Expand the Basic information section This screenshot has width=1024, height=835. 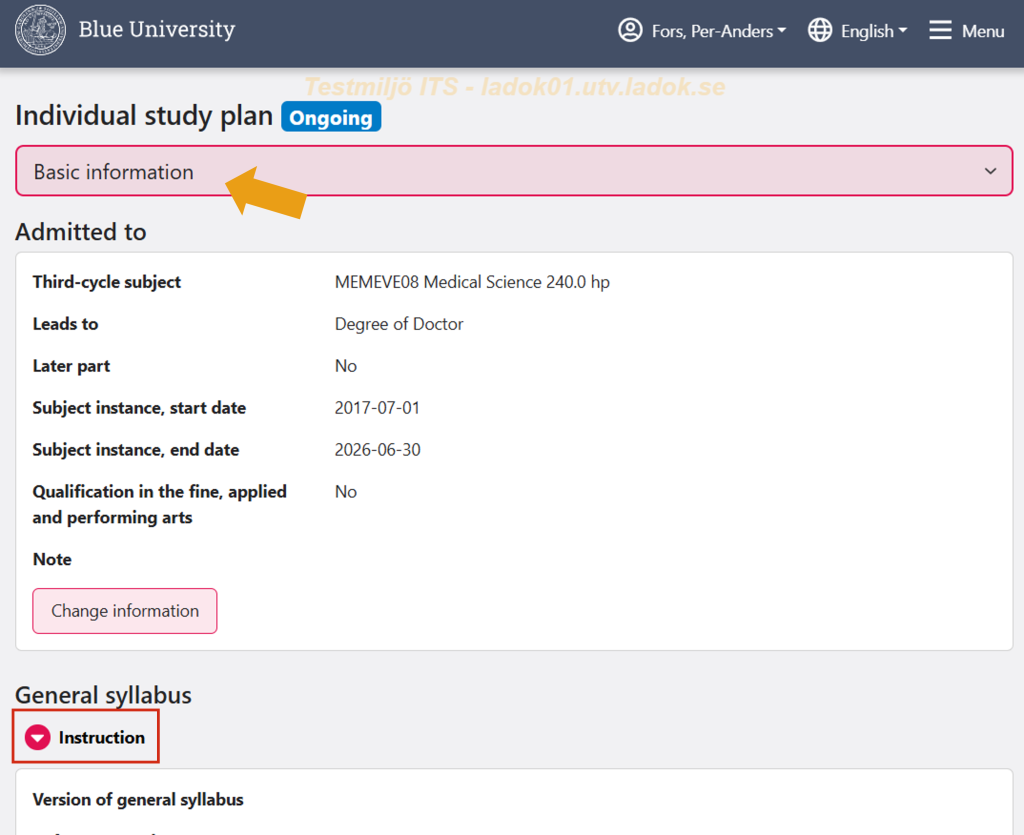514,171
